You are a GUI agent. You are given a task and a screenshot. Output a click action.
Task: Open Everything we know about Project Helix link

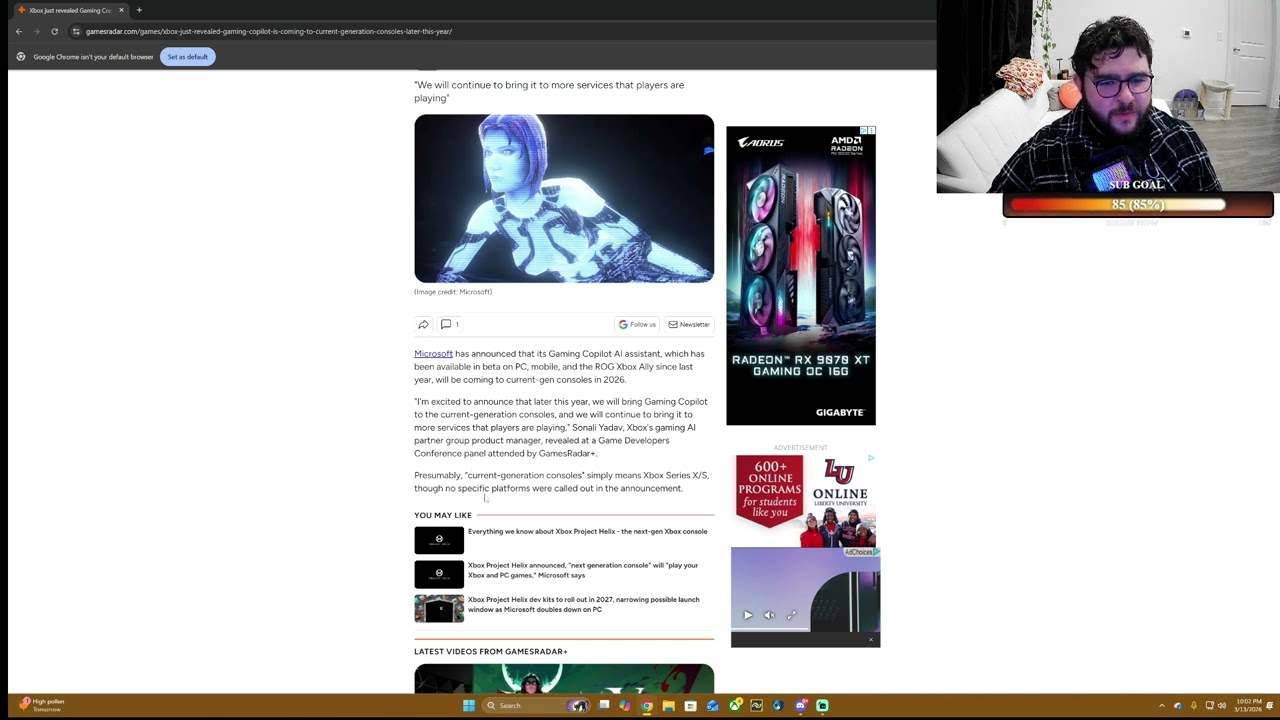coord(587,532)
